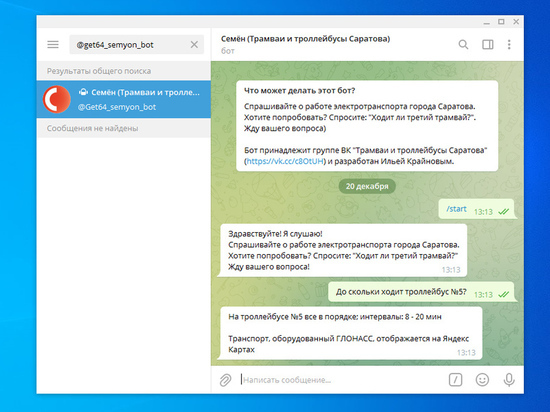550x412 pixels.
Task: Show bot commands via slash icon
Action: [x=455, y=379]
